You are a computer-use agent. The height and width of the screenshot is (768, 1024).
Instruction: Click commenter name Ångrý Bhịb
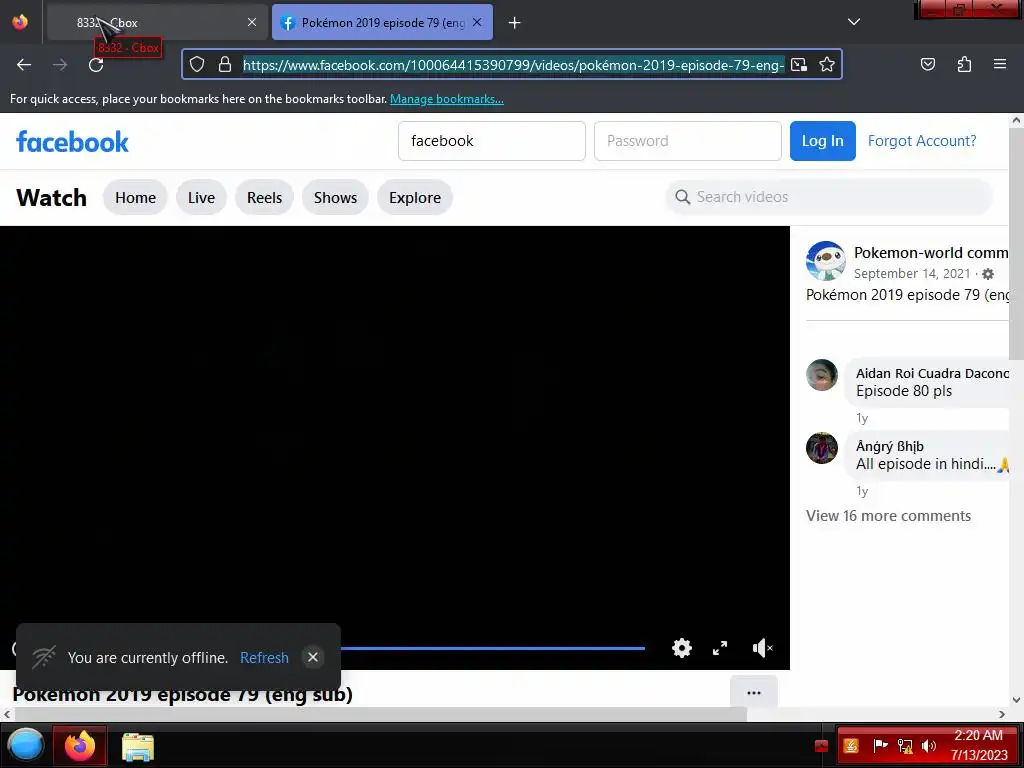889,446
